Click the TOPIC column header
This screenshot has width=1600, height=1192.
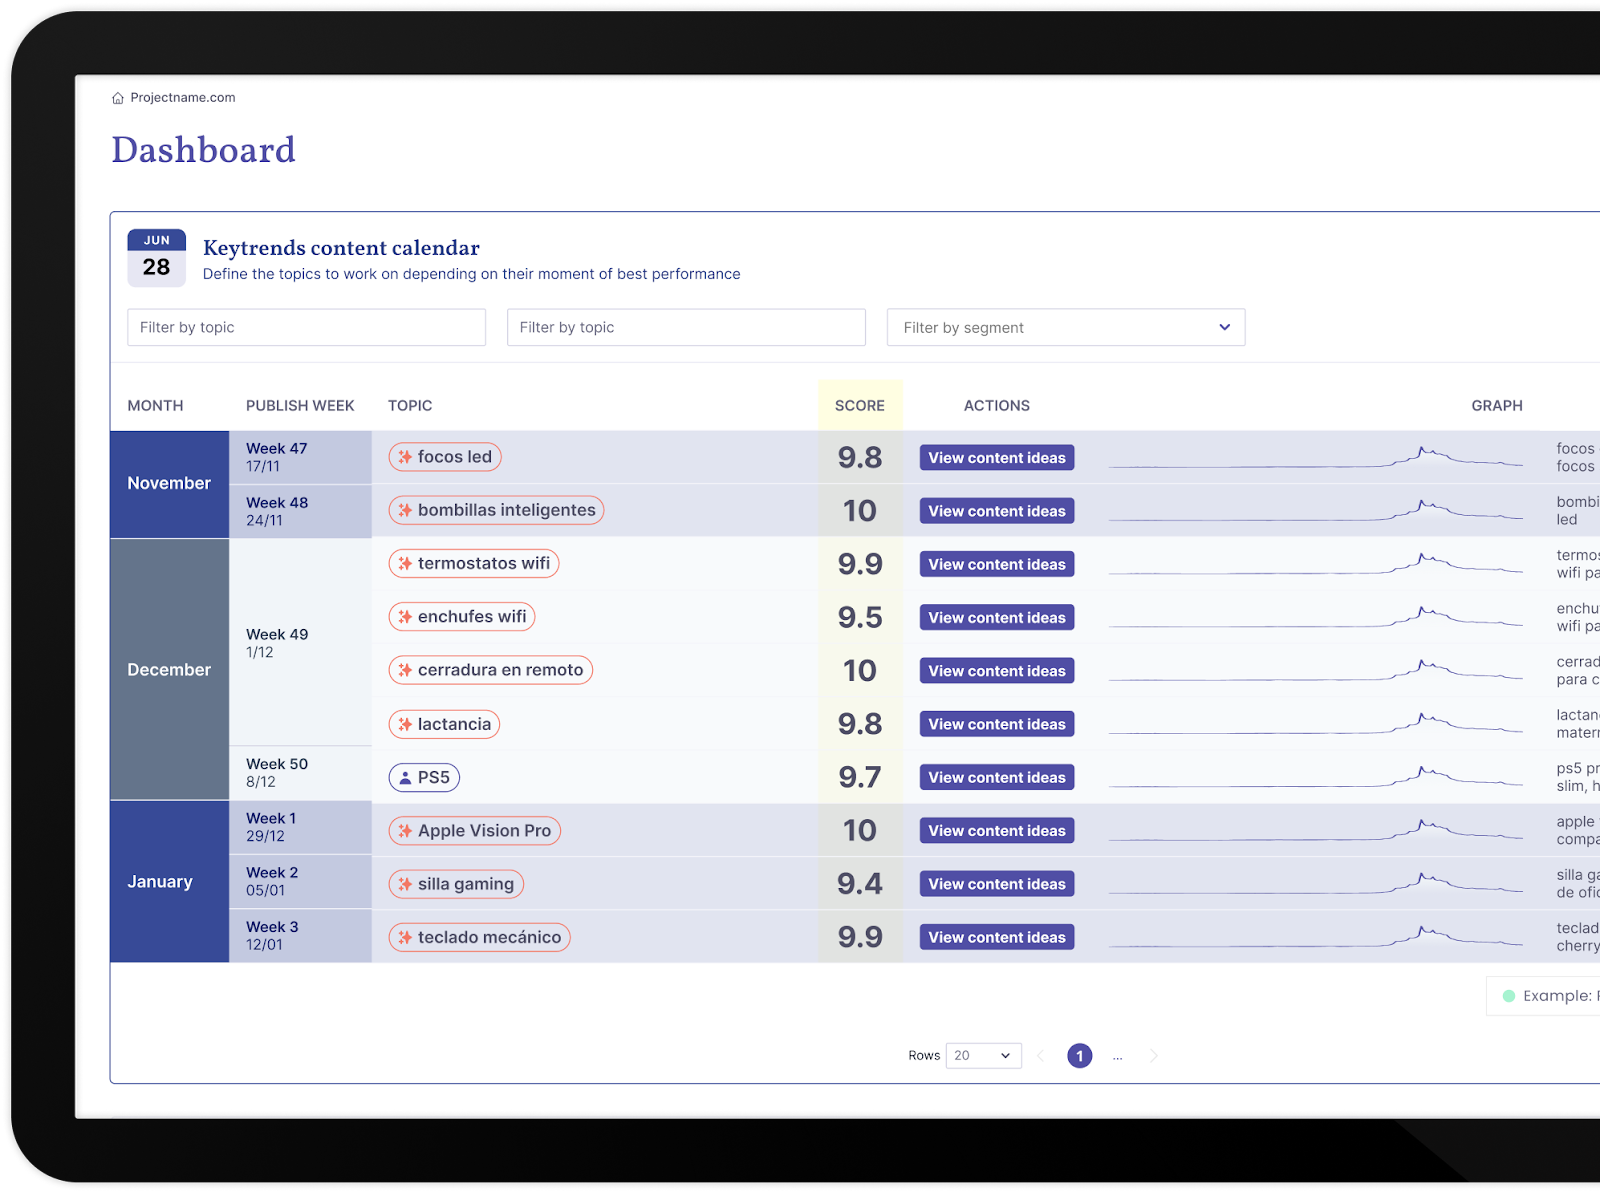click(x=410, y=406)
